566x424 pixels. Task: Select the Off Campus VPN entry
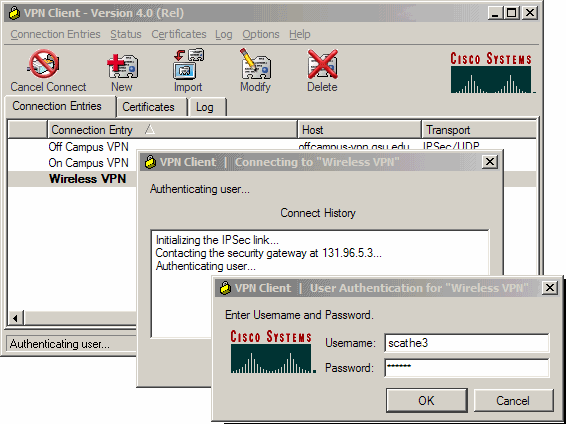click(88, 147)
